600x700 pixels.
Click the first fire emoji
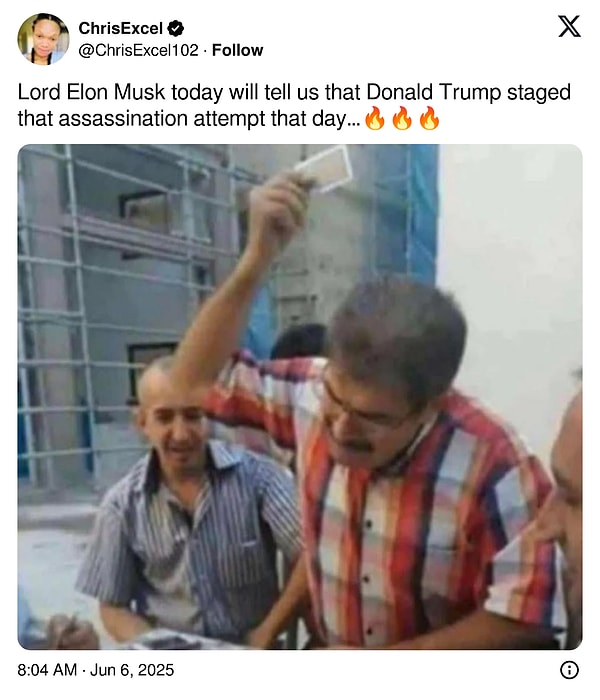click(x=375, y=119)
